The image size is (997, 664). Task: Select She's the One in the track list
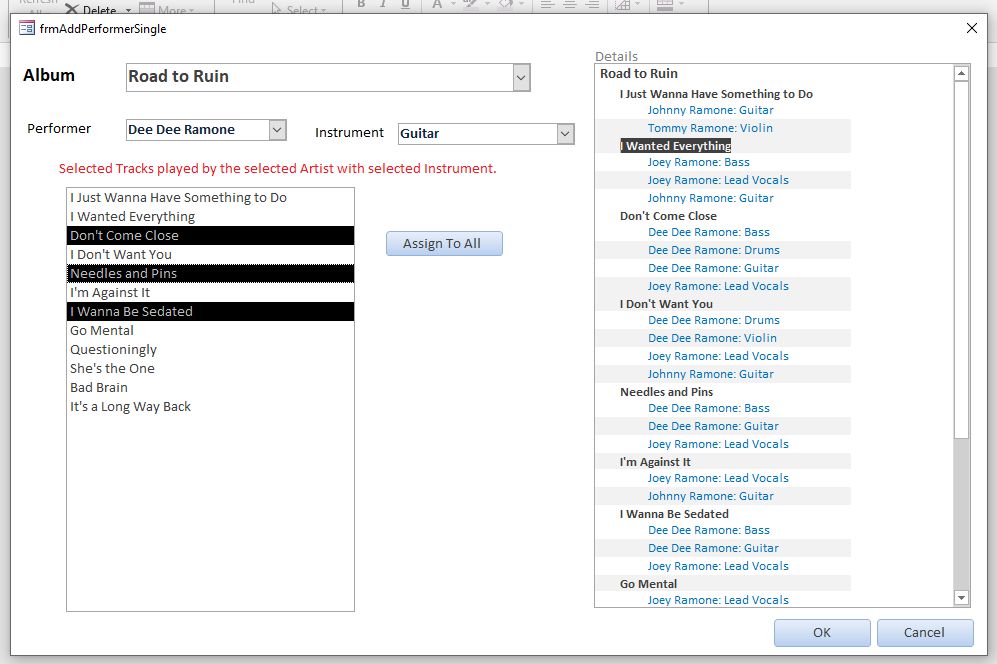[210, 369]
